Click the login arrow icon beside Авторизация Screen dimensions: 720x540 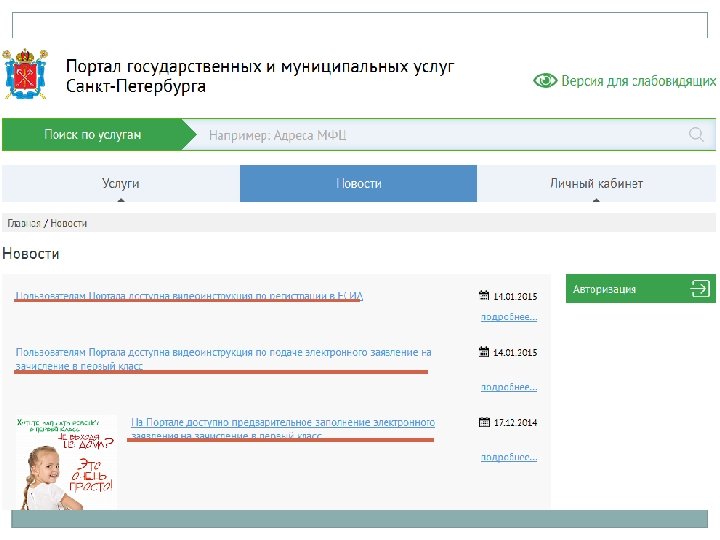pos(700,289)
